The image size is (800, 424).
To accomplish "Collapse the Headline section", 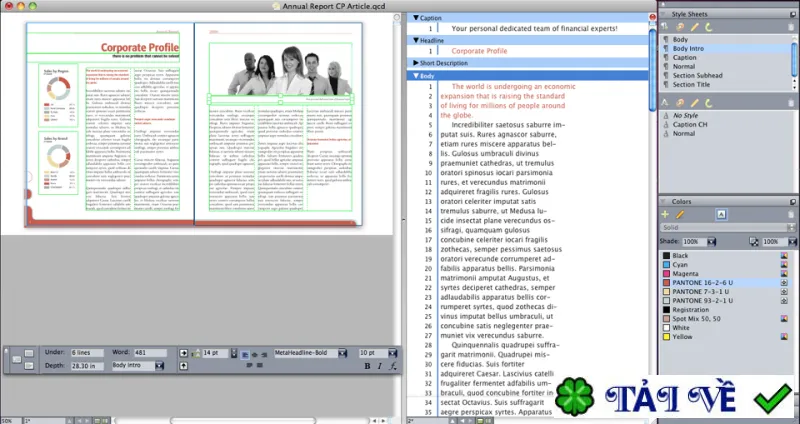I will coord(416,40).
